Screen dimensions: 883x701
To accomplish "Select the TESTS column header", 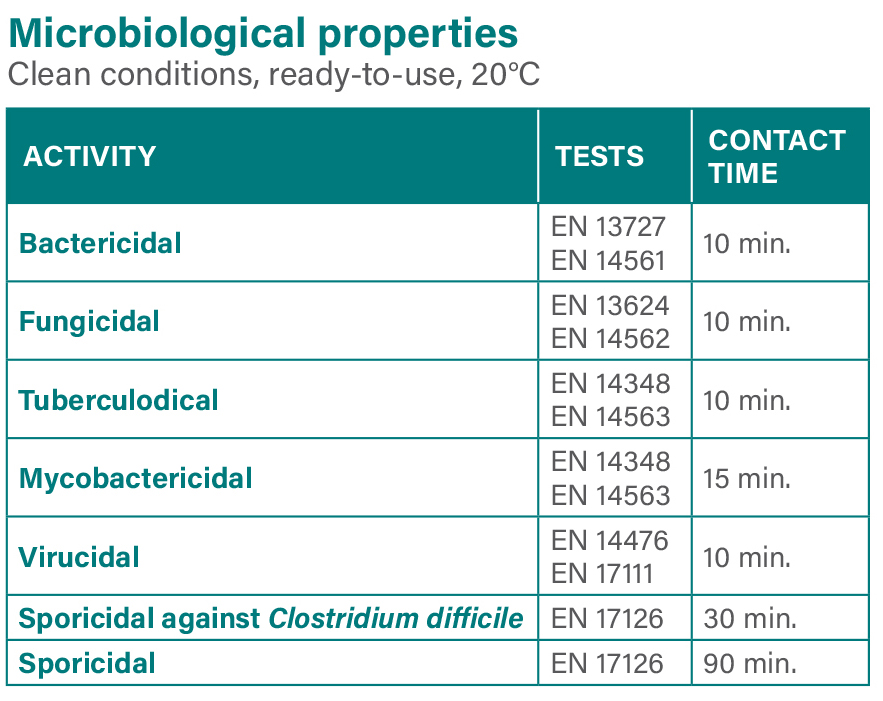I will click(x=599, y=157).
